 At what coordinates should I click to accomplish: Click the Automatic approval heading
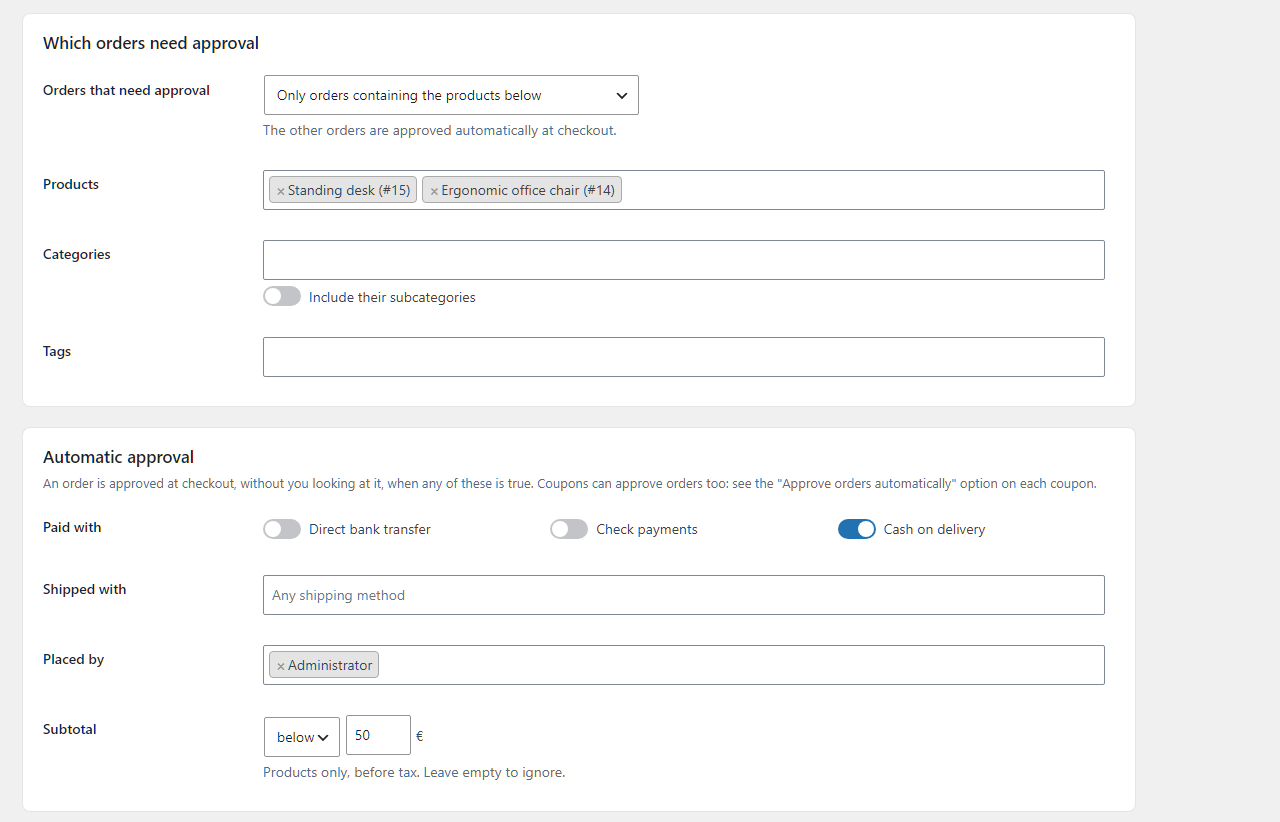point(118,457)
